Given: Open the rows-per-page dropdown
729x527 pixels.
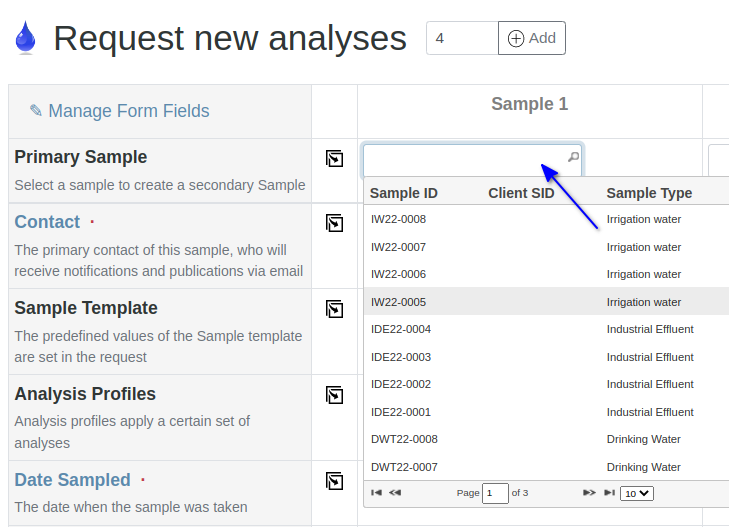Looking at the screenshot, I should click(636, 493).
